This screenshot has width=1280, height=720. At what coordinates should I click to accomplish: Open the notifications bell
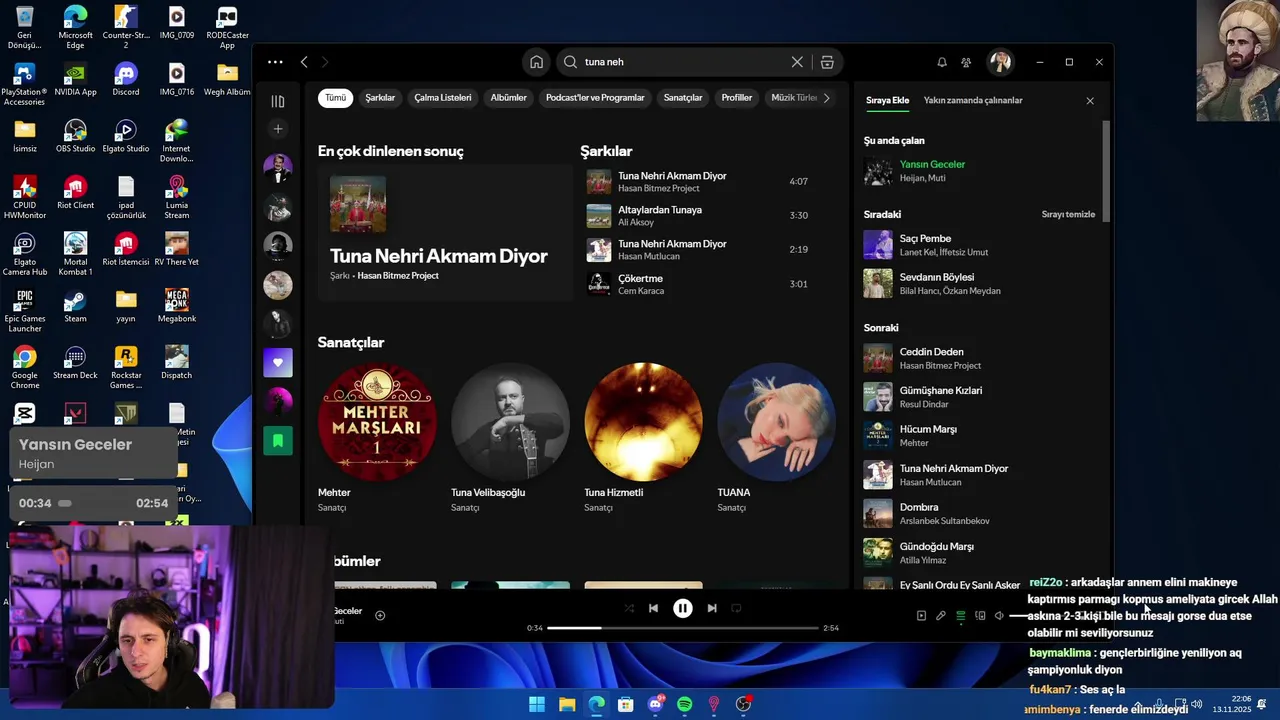pyautogui.click(x=942, y=62)
